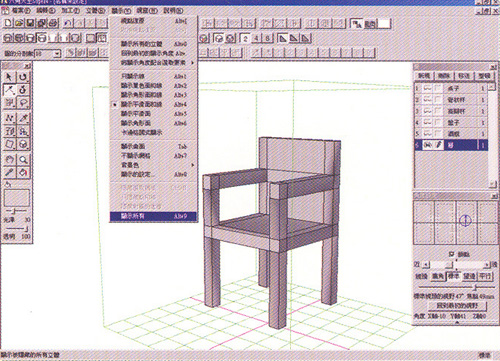This screenshot has height=361, width=500.
Task: Activate the eyedropper tool in toolbox
Action: pyautogui.click(x=9, y=172)
